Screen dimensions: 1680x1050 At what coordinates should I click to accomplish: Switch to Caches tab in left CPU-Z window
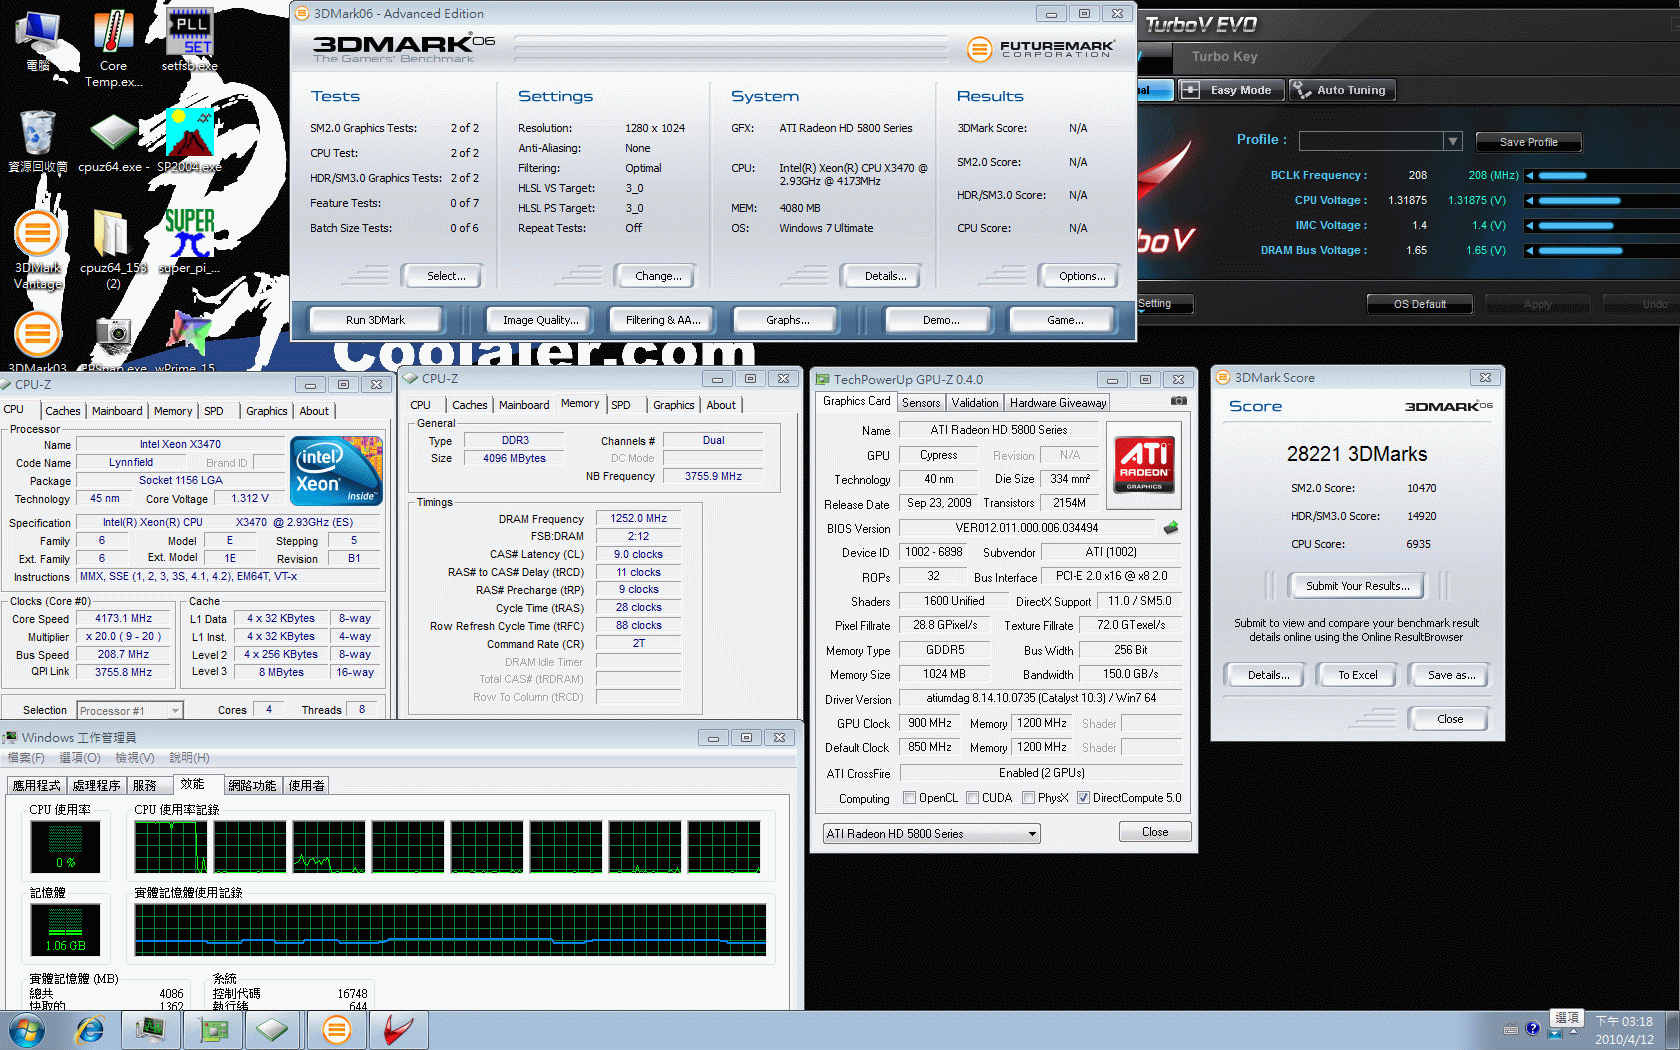(x=63, y=411)
